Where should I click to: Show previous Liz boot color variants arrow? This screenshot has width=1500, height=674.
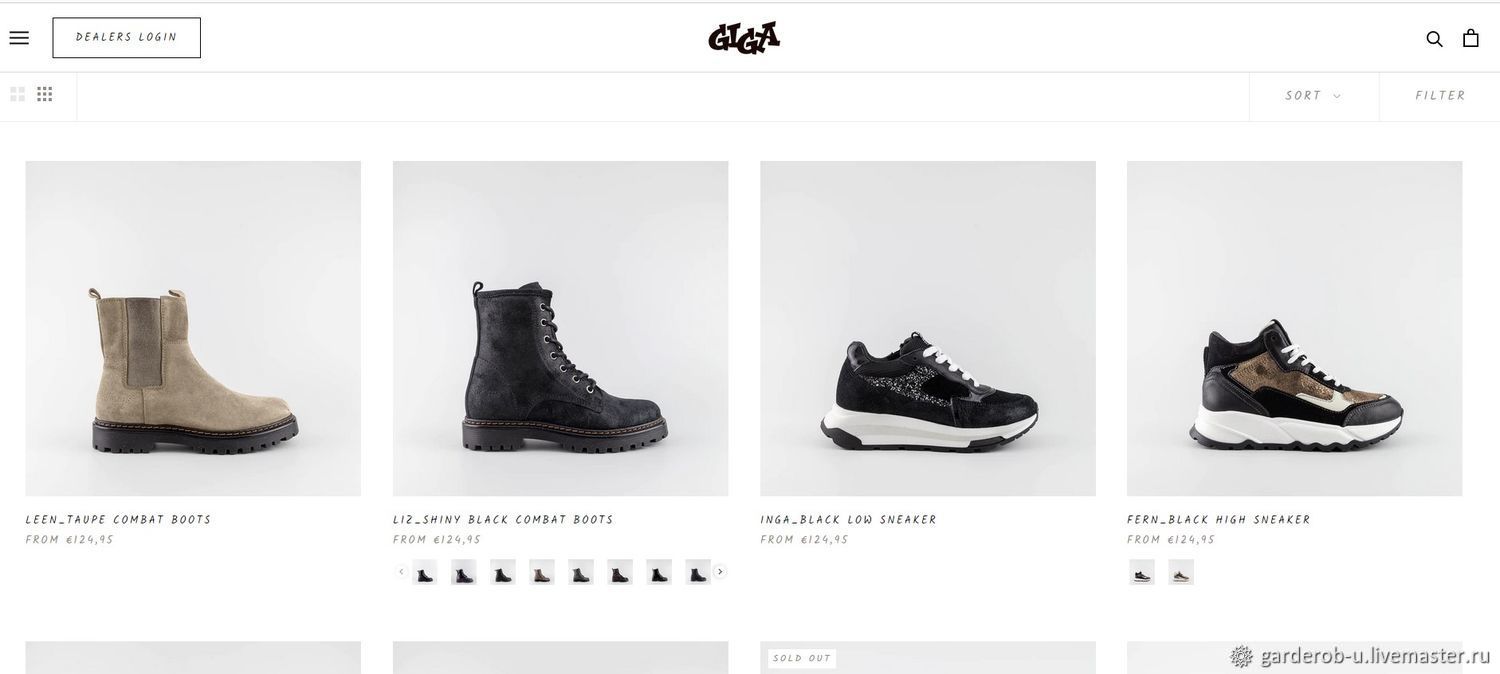pos(401,572)
